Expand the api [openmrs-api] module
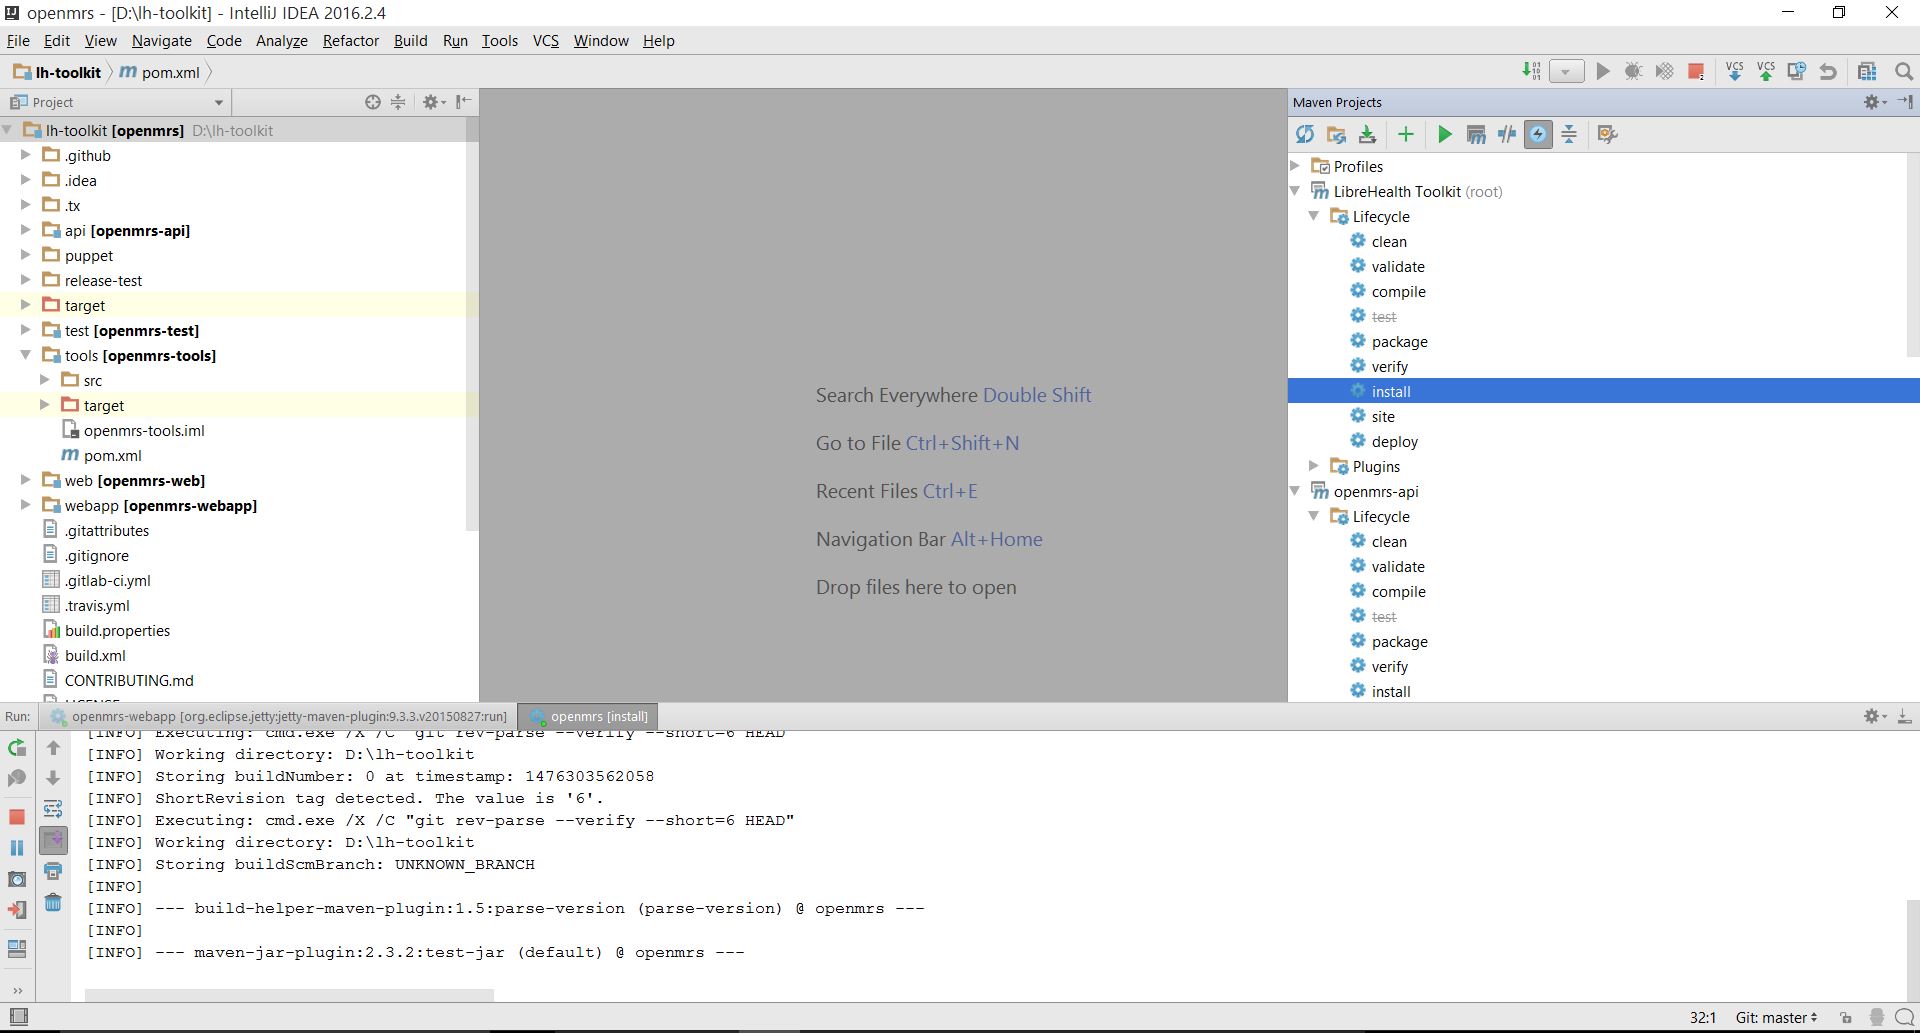The height and width of the screenshot is (1033, 1920). [x=26, y=230]
